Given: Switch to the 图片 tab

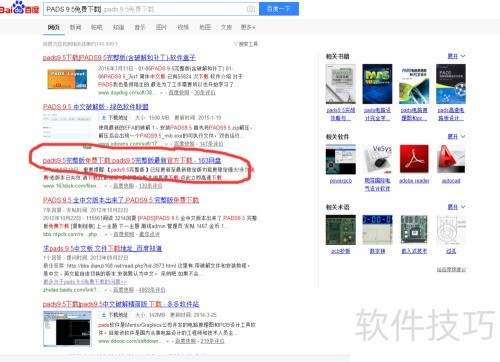Looking at the screenshot, I should 161,27.
